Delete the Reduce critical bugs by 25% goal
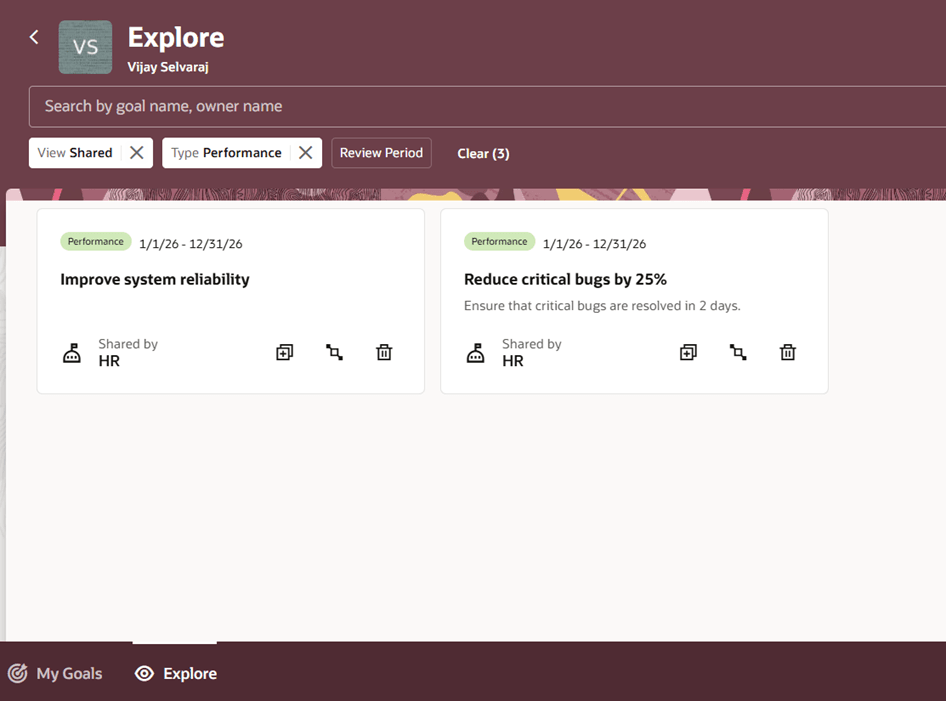Screen dimensions: 946x701 click(788, 352)
